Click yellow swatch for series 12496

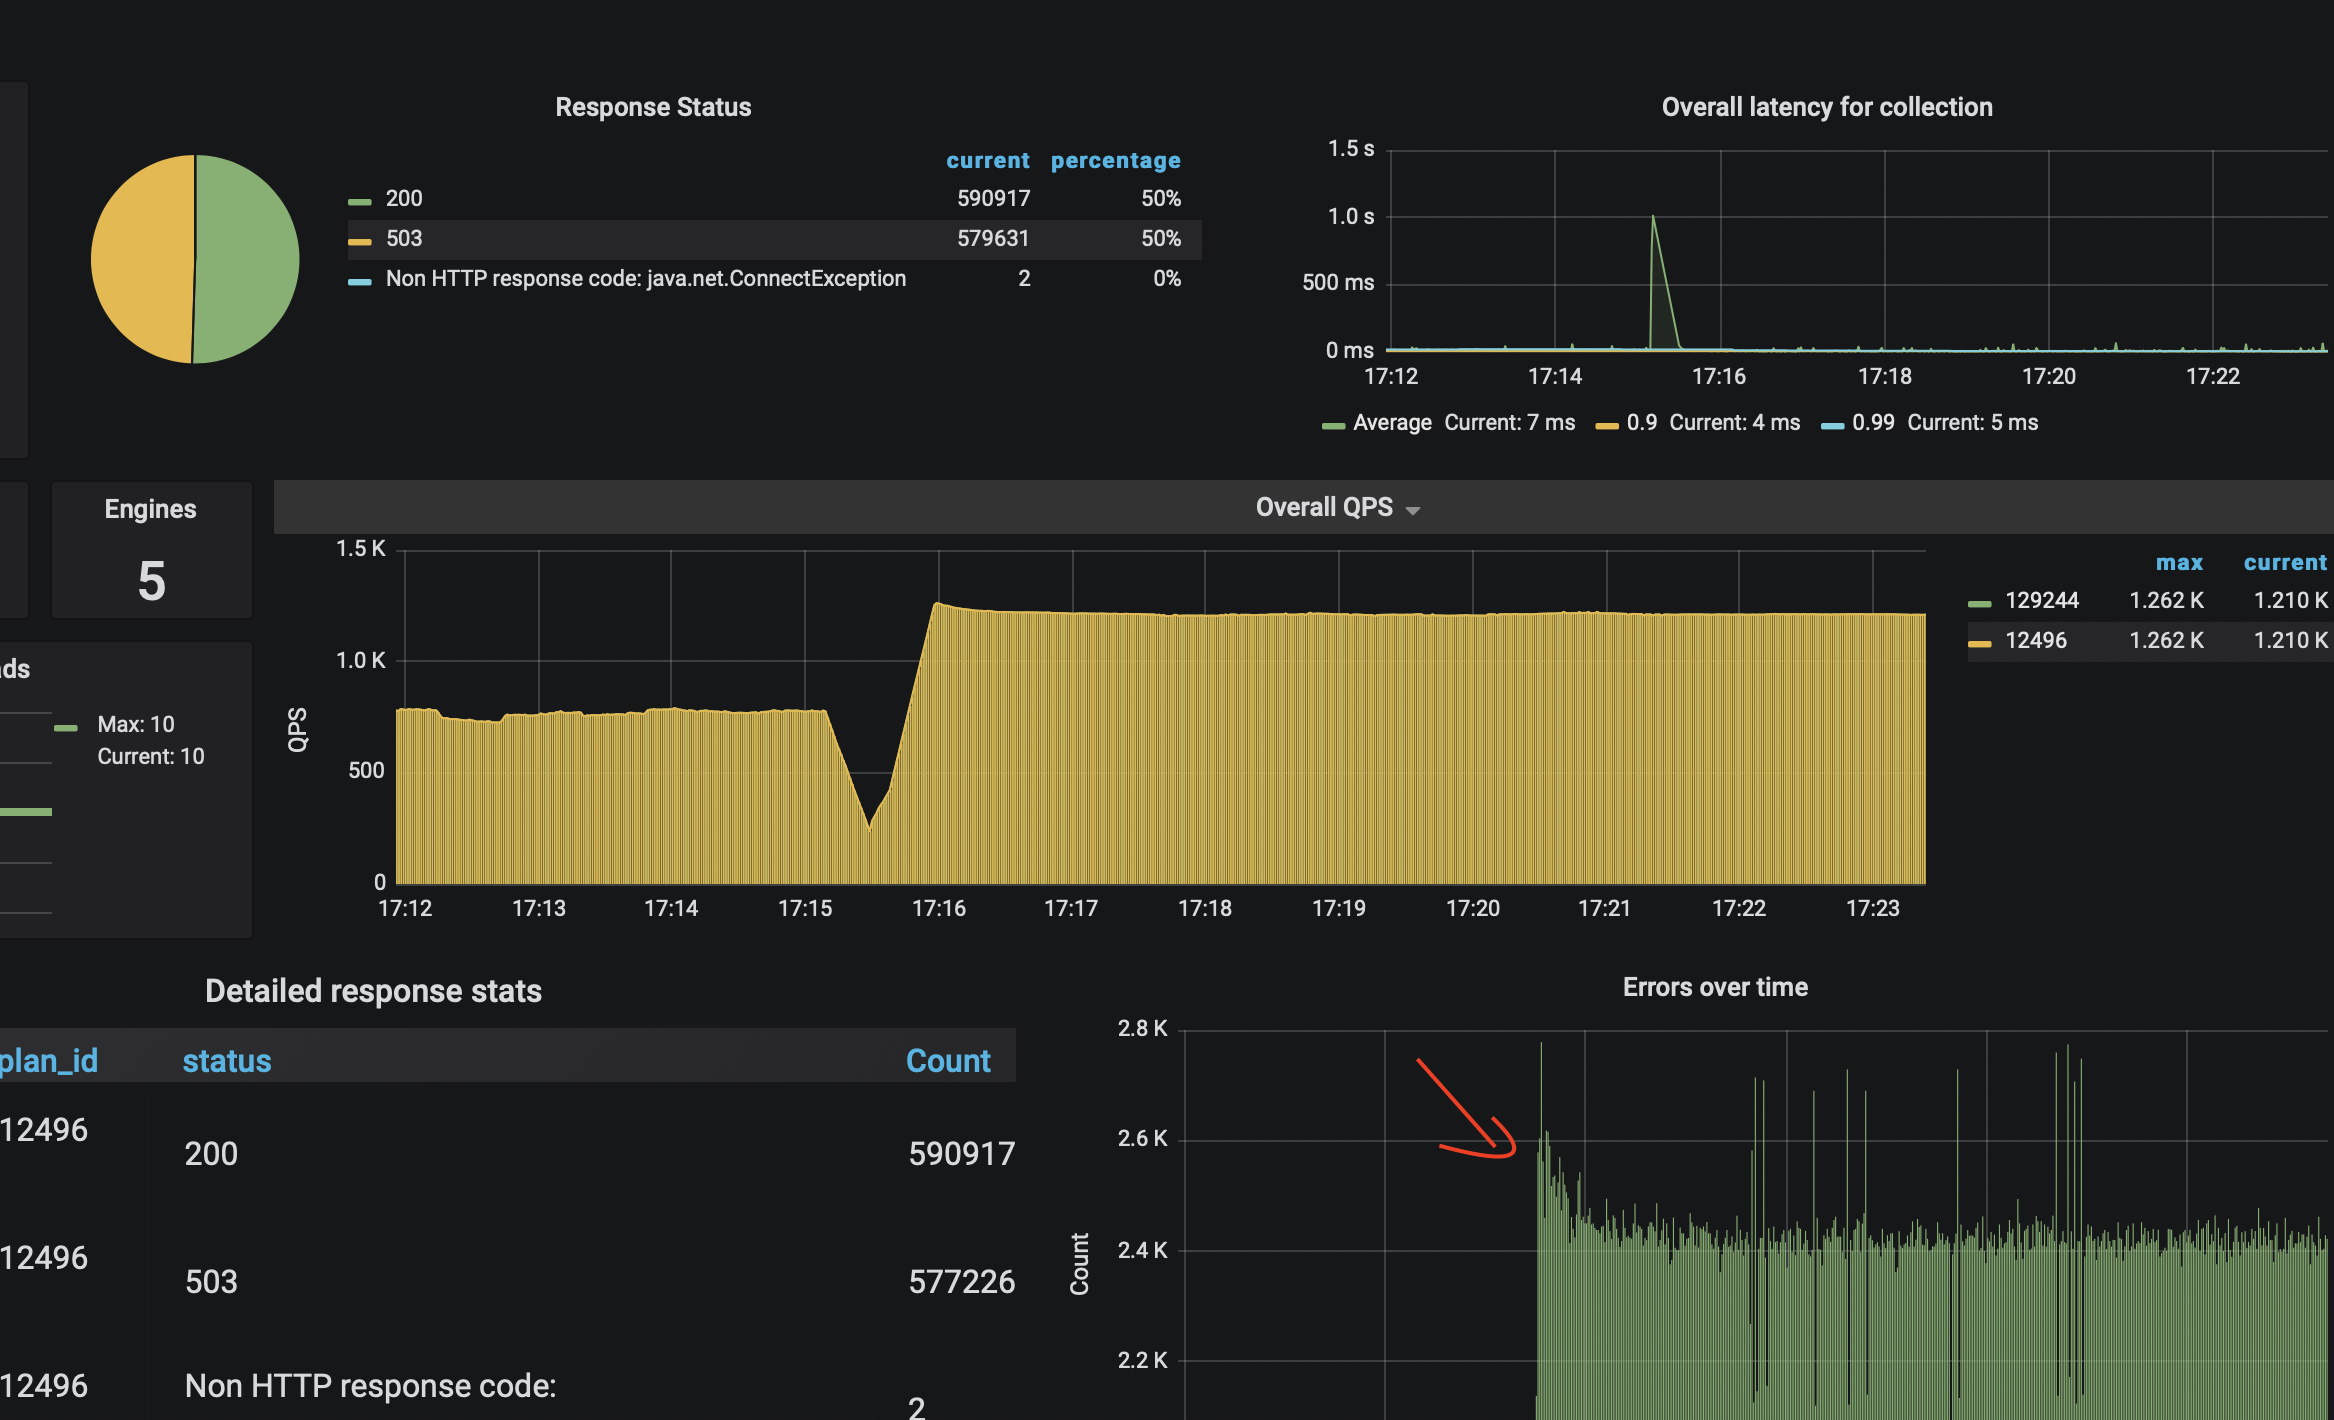click(1979, 644)
